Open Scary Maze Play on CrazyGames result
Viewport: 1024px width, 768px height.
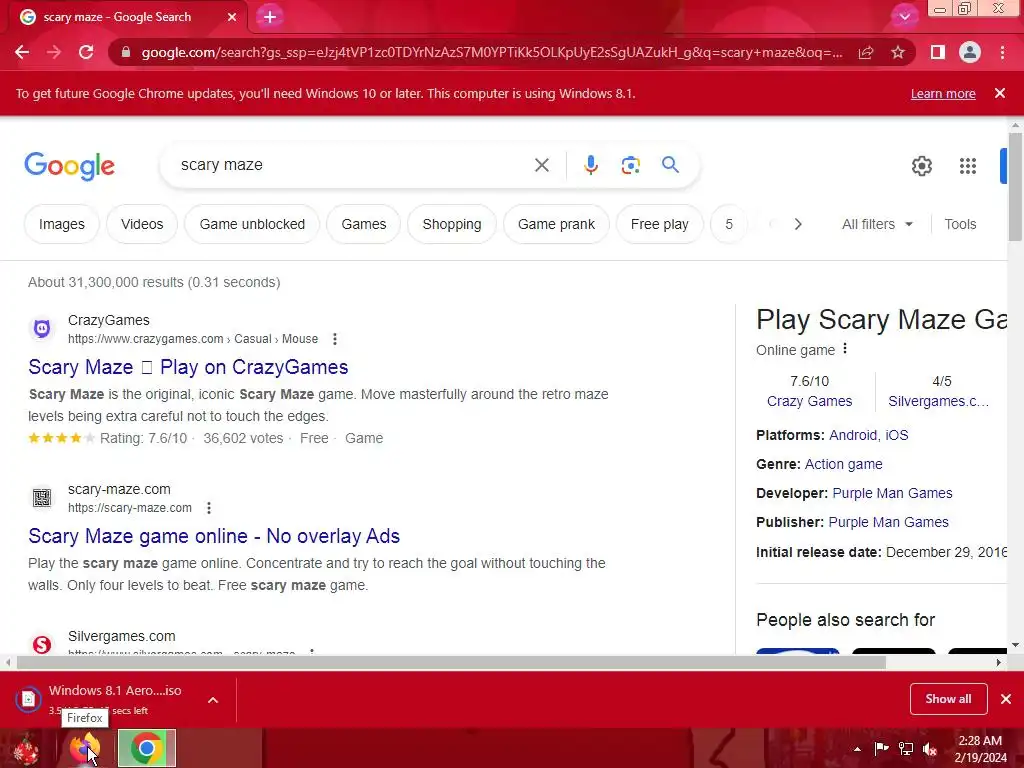[188, 367]
